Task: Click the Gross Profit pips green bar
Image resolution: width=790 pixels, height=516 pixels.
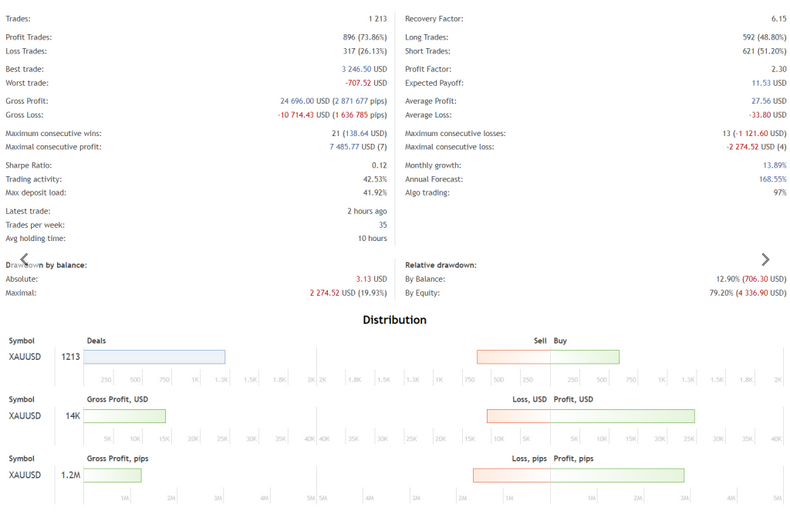Action: tap(112, 475)
